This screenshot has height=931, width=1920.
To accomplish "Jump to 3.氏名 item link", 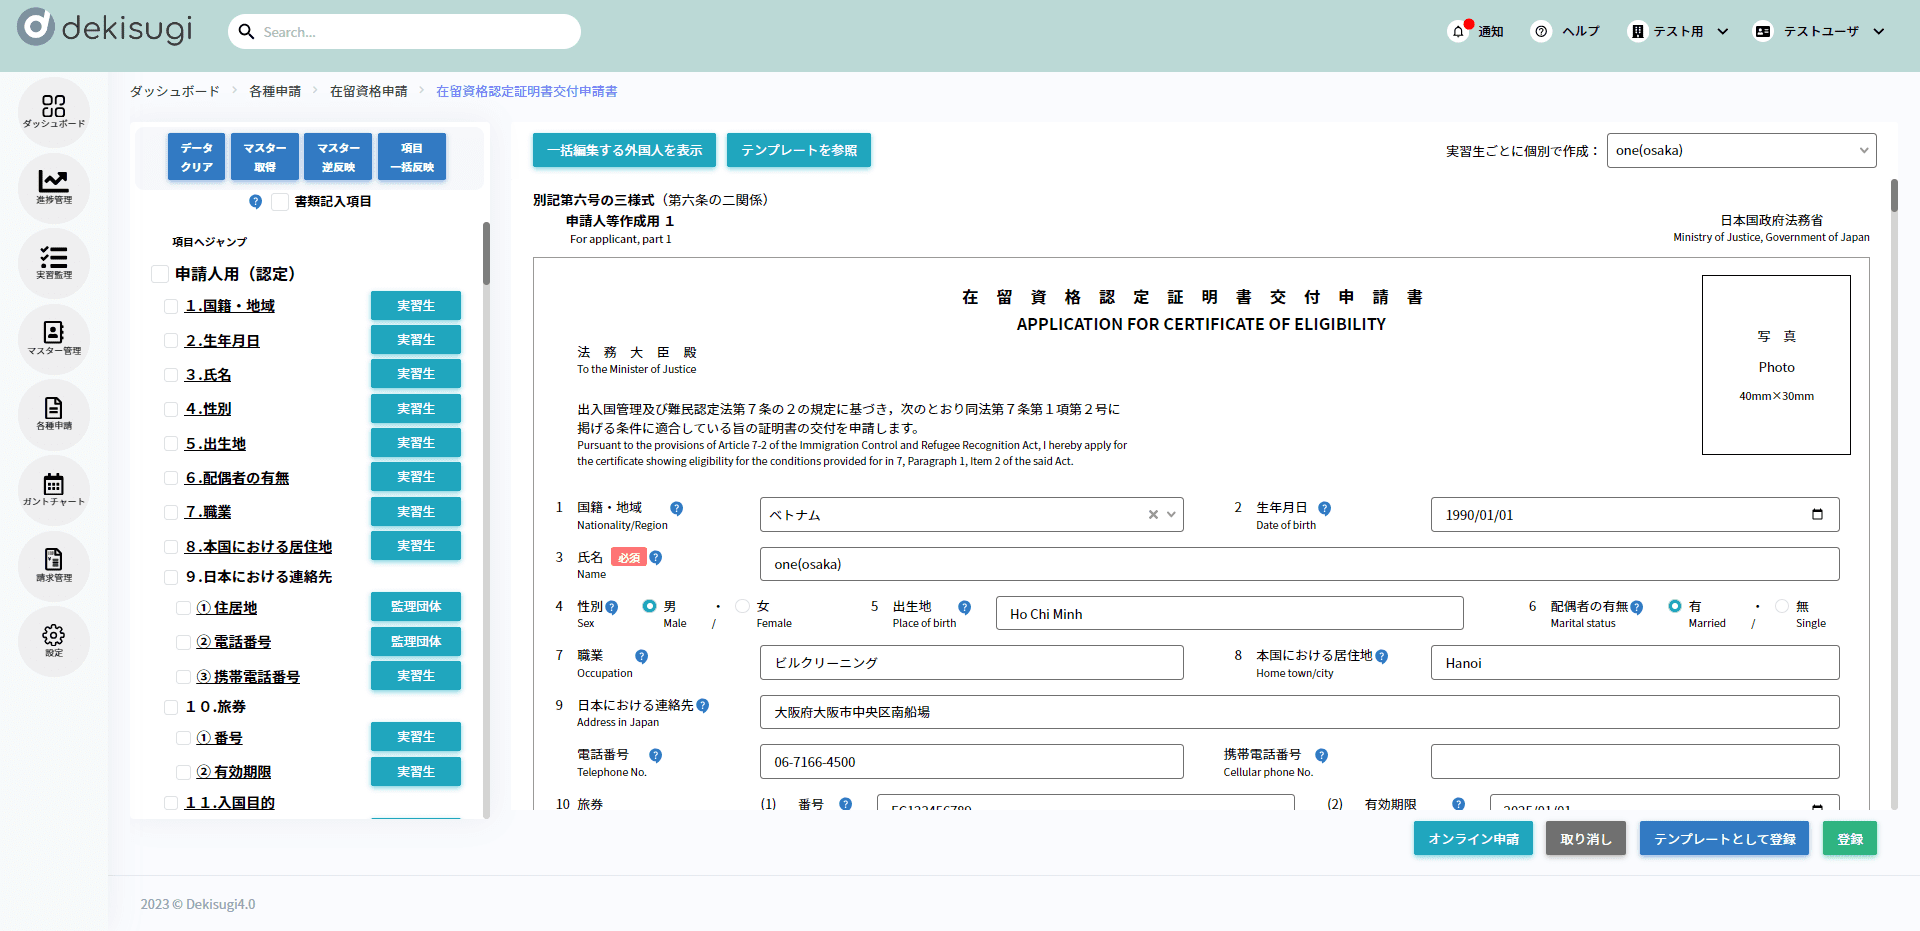I will coord(208,375).
